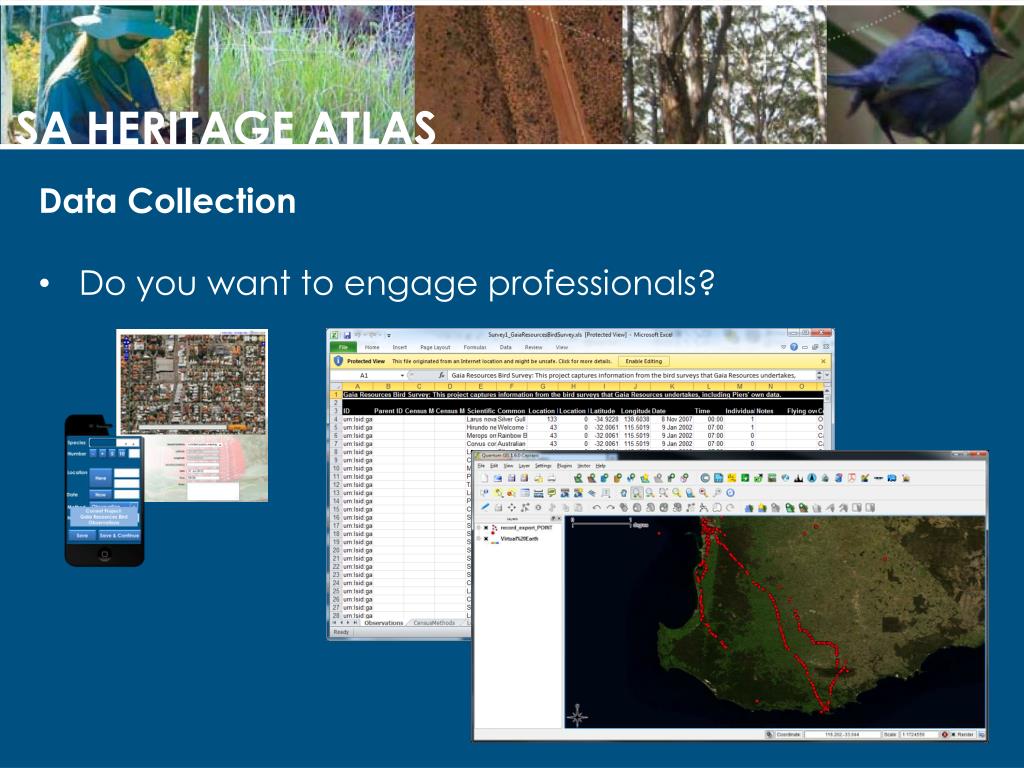Click cell with 'Silver Gull' text

click(x=511, y=419)
